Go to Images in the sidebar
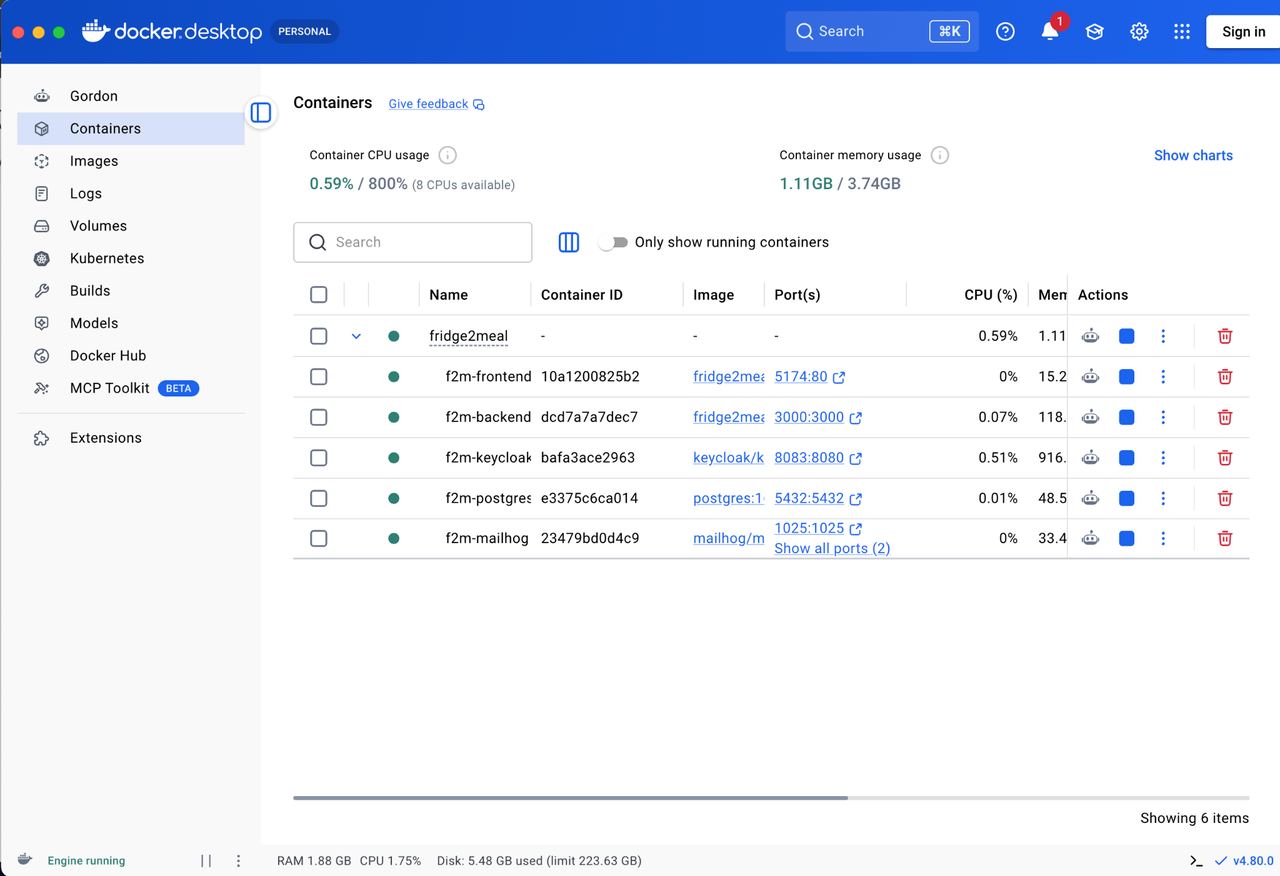 [x=131, y=161]
